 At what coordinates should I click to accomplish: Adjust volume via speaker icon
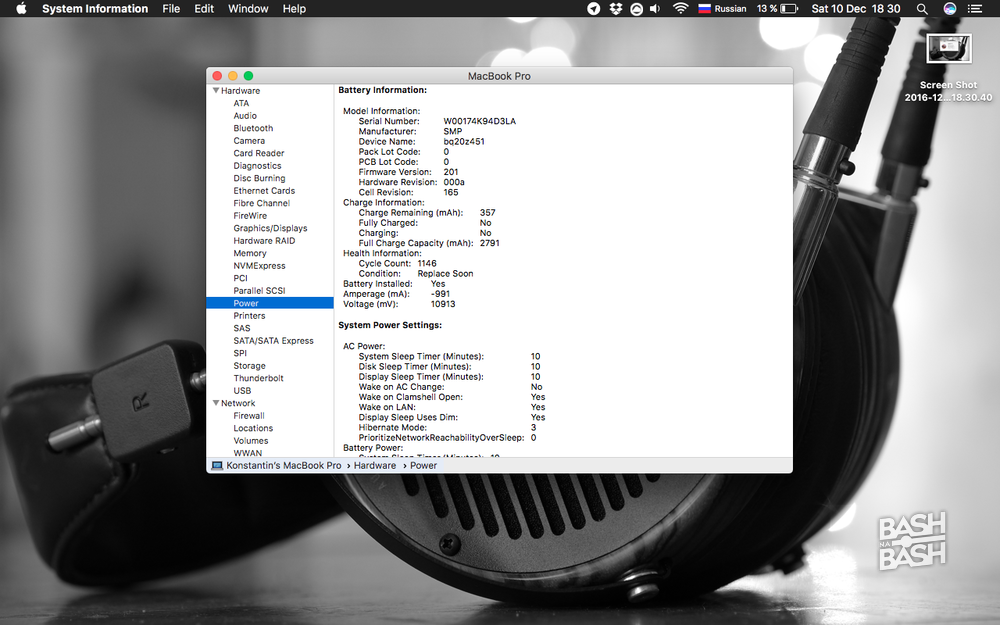point(655,8)
